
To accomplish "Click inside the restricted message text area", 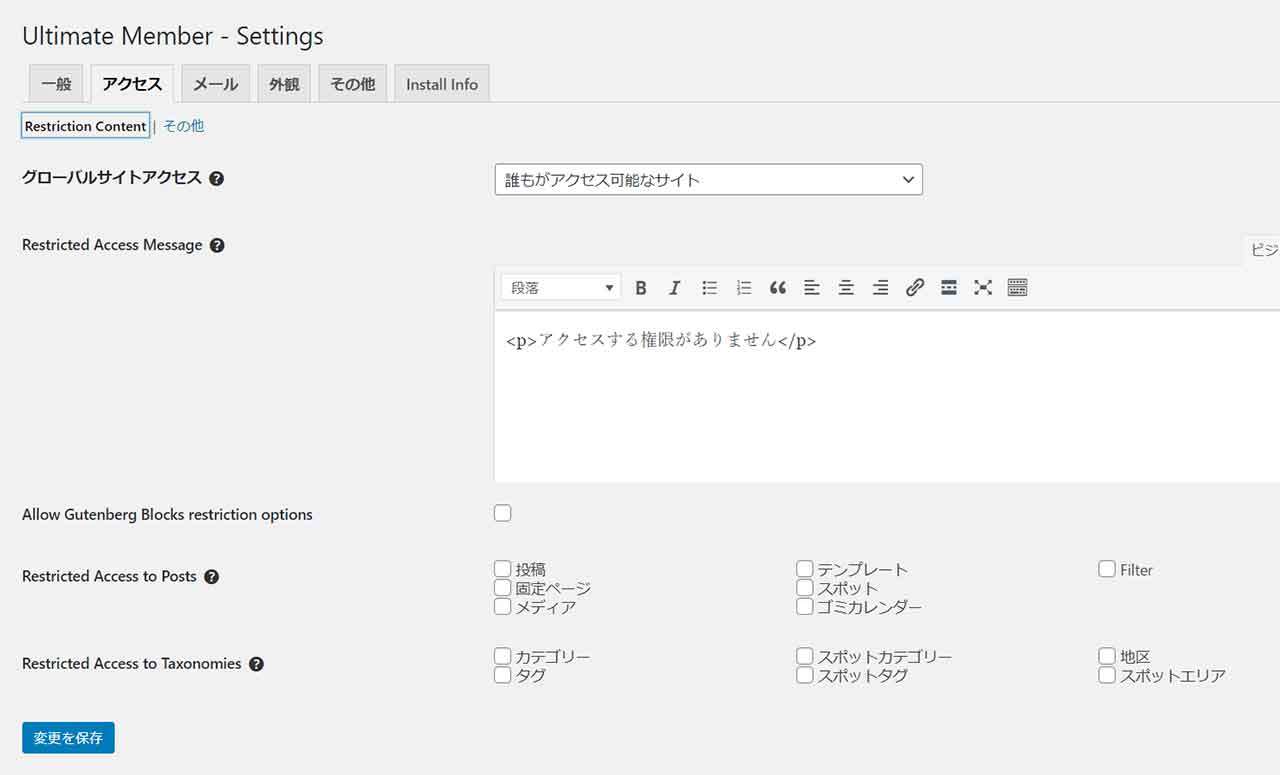I will coord(887,397).
